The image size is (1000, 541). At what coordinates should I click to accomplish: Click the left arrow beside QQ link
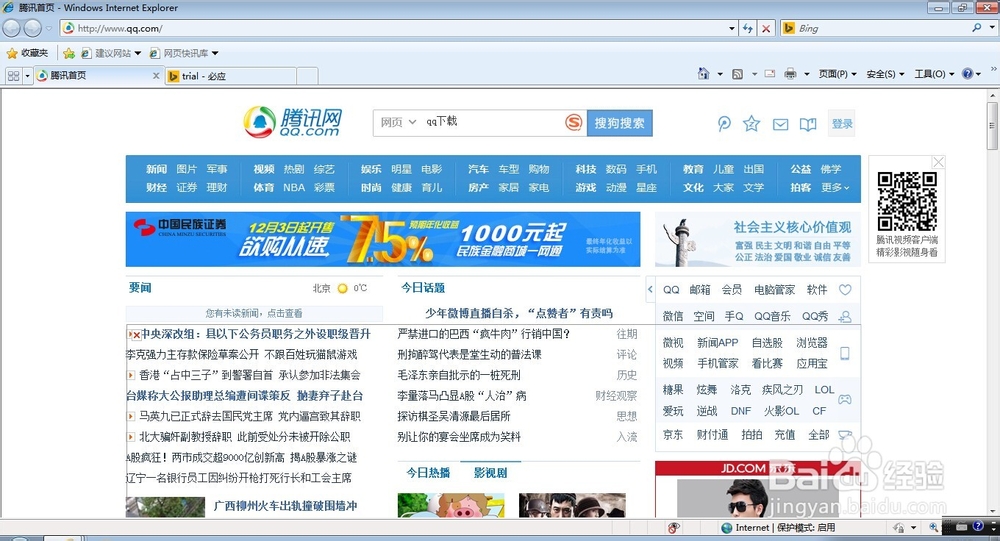click(650, 290)
